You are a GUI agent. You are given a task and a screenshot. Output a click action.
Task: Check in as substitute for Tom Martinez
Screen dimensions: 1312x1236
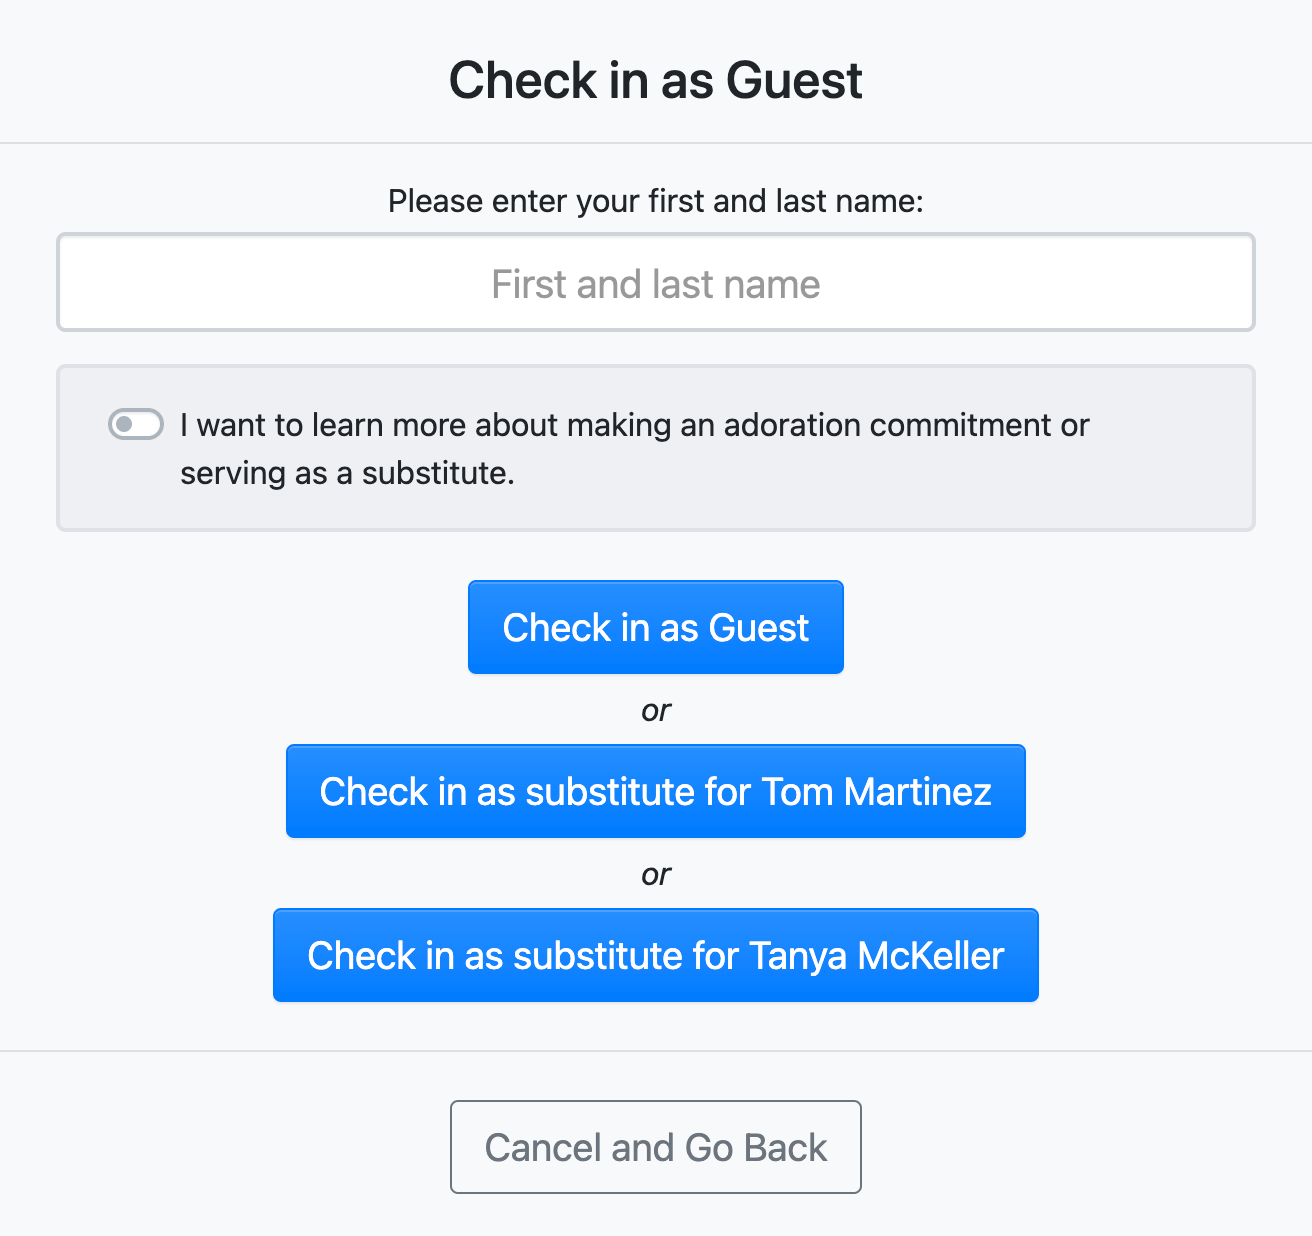pyautogui.click(x=655, y=791)
